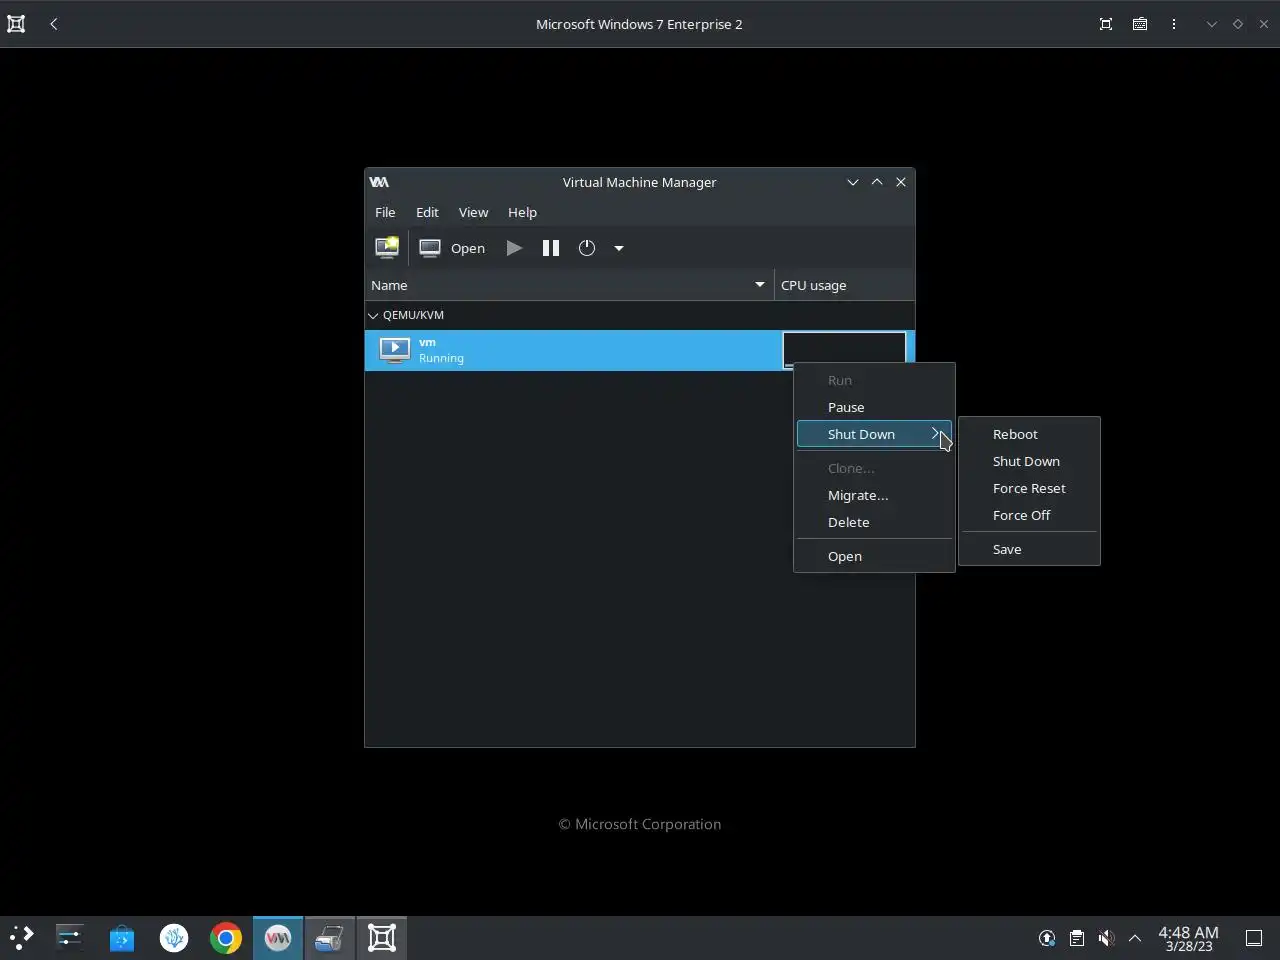Select Shut Down in the submenu
Screen dimensions: 1280x960
click(x=1029, y=461)
